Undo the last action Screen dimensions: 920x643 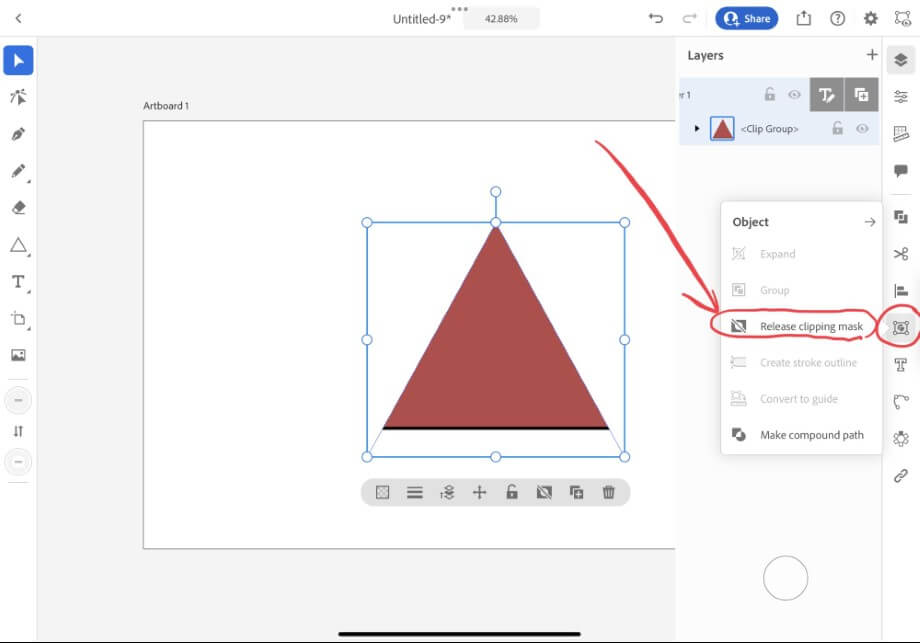coord(655,18)
